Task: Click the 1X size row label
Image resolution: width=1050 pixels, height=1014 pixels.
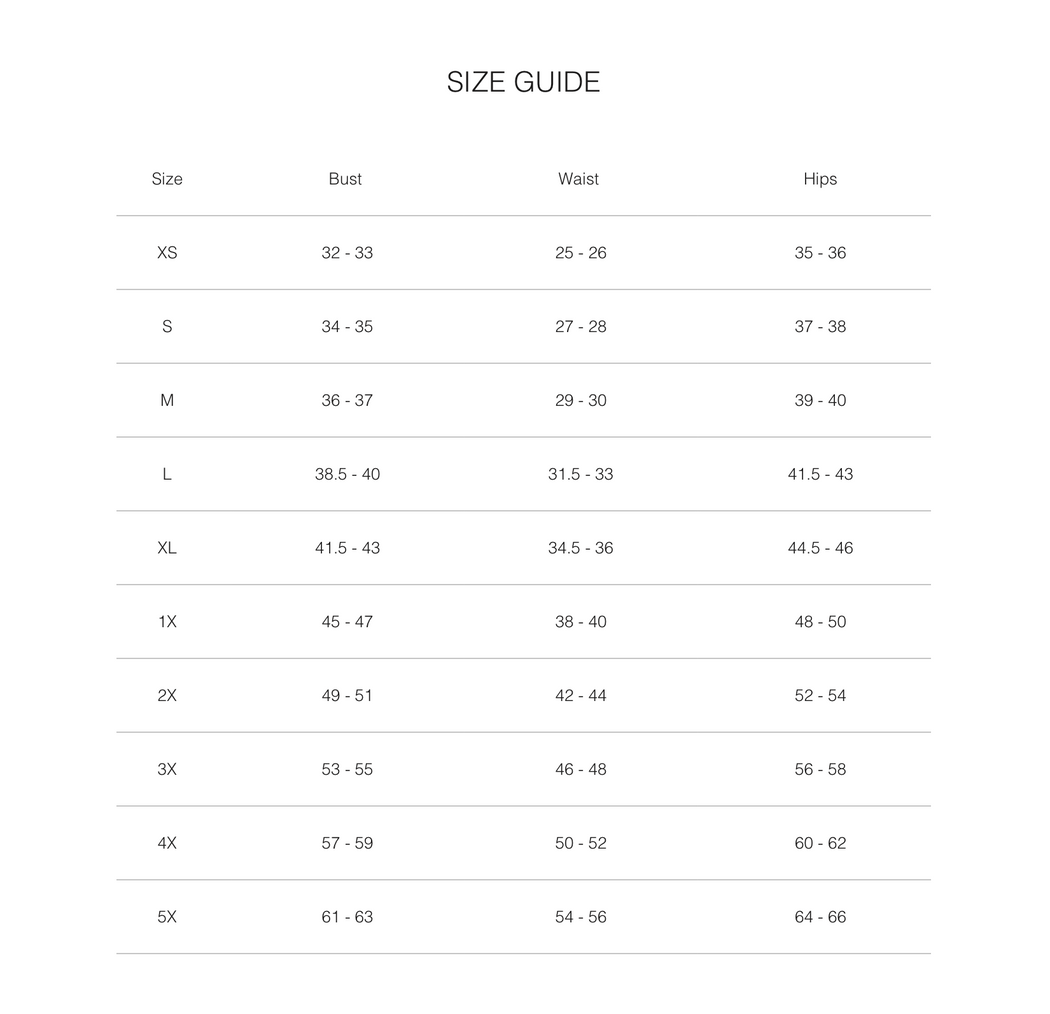Action: (x=167, y=622)
